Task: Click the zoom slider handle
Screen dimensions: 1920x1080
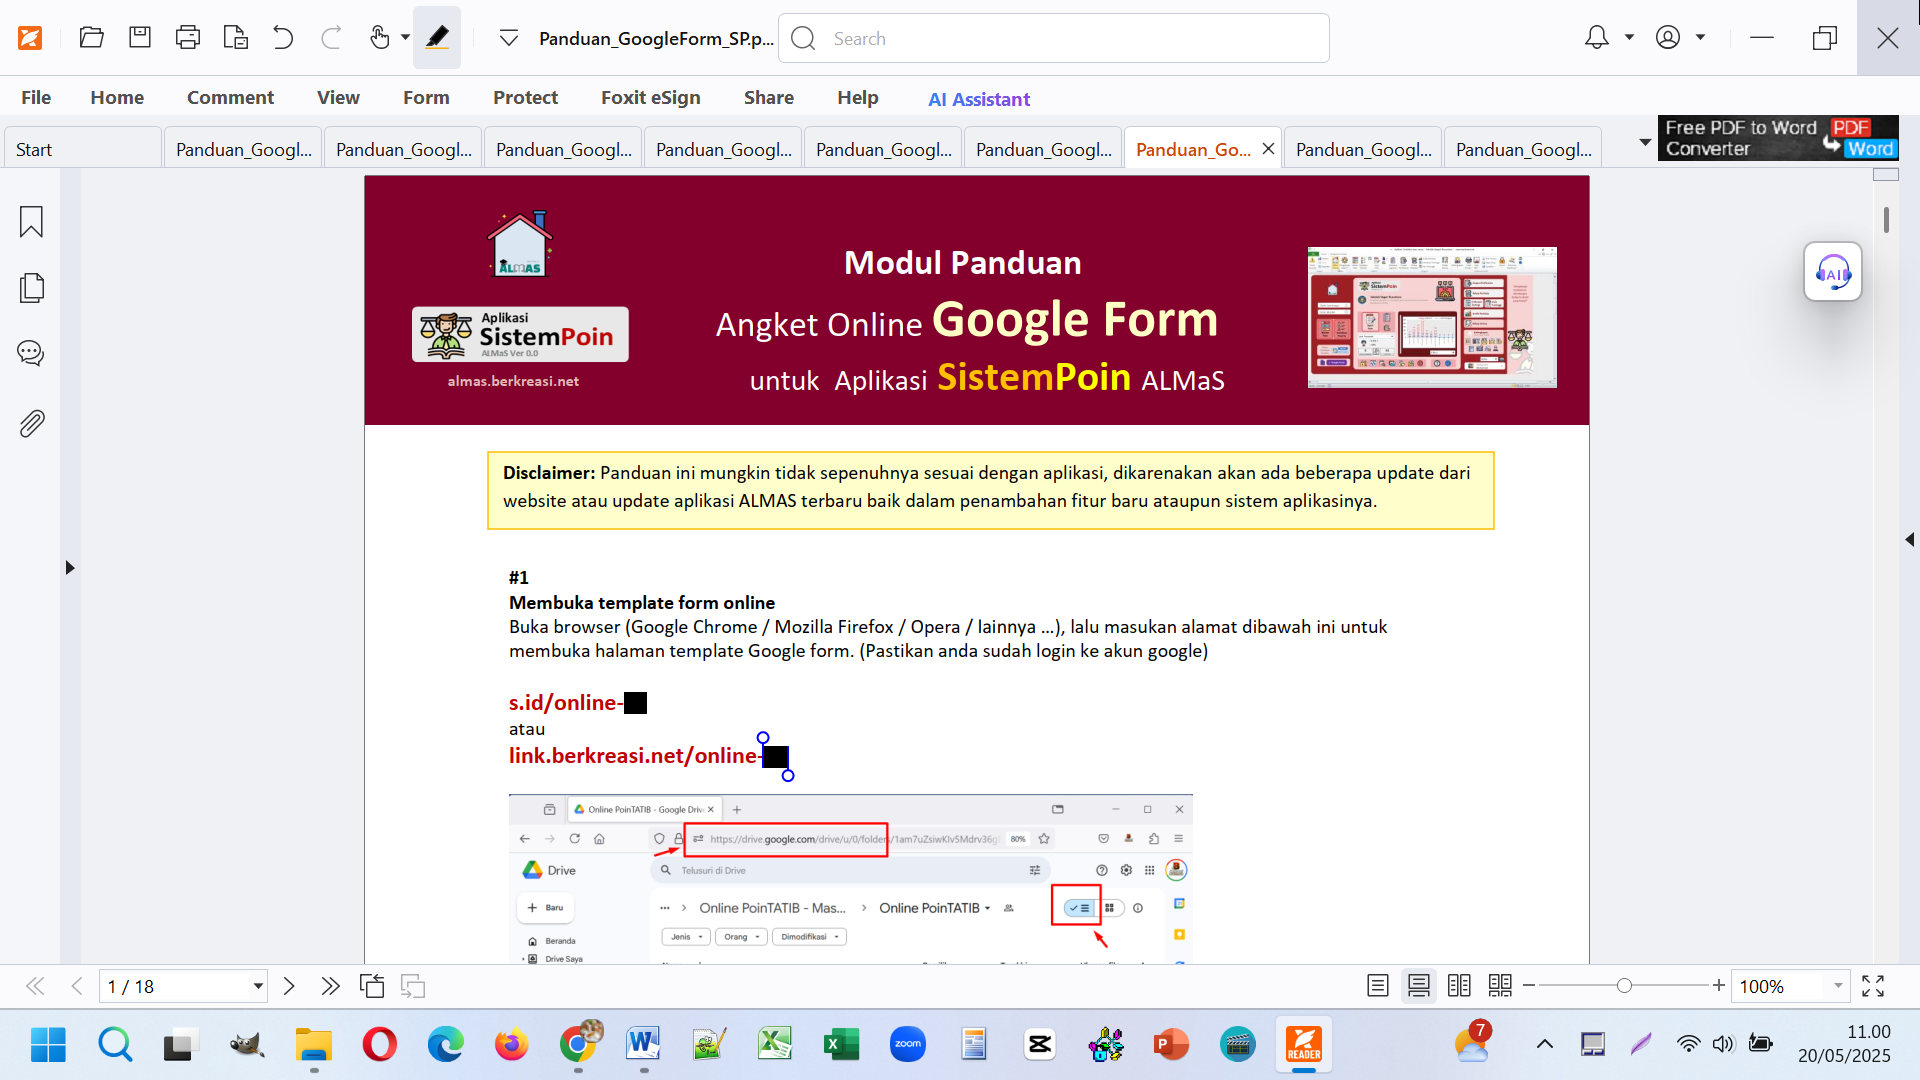Action: click(x=1624, y=986)
